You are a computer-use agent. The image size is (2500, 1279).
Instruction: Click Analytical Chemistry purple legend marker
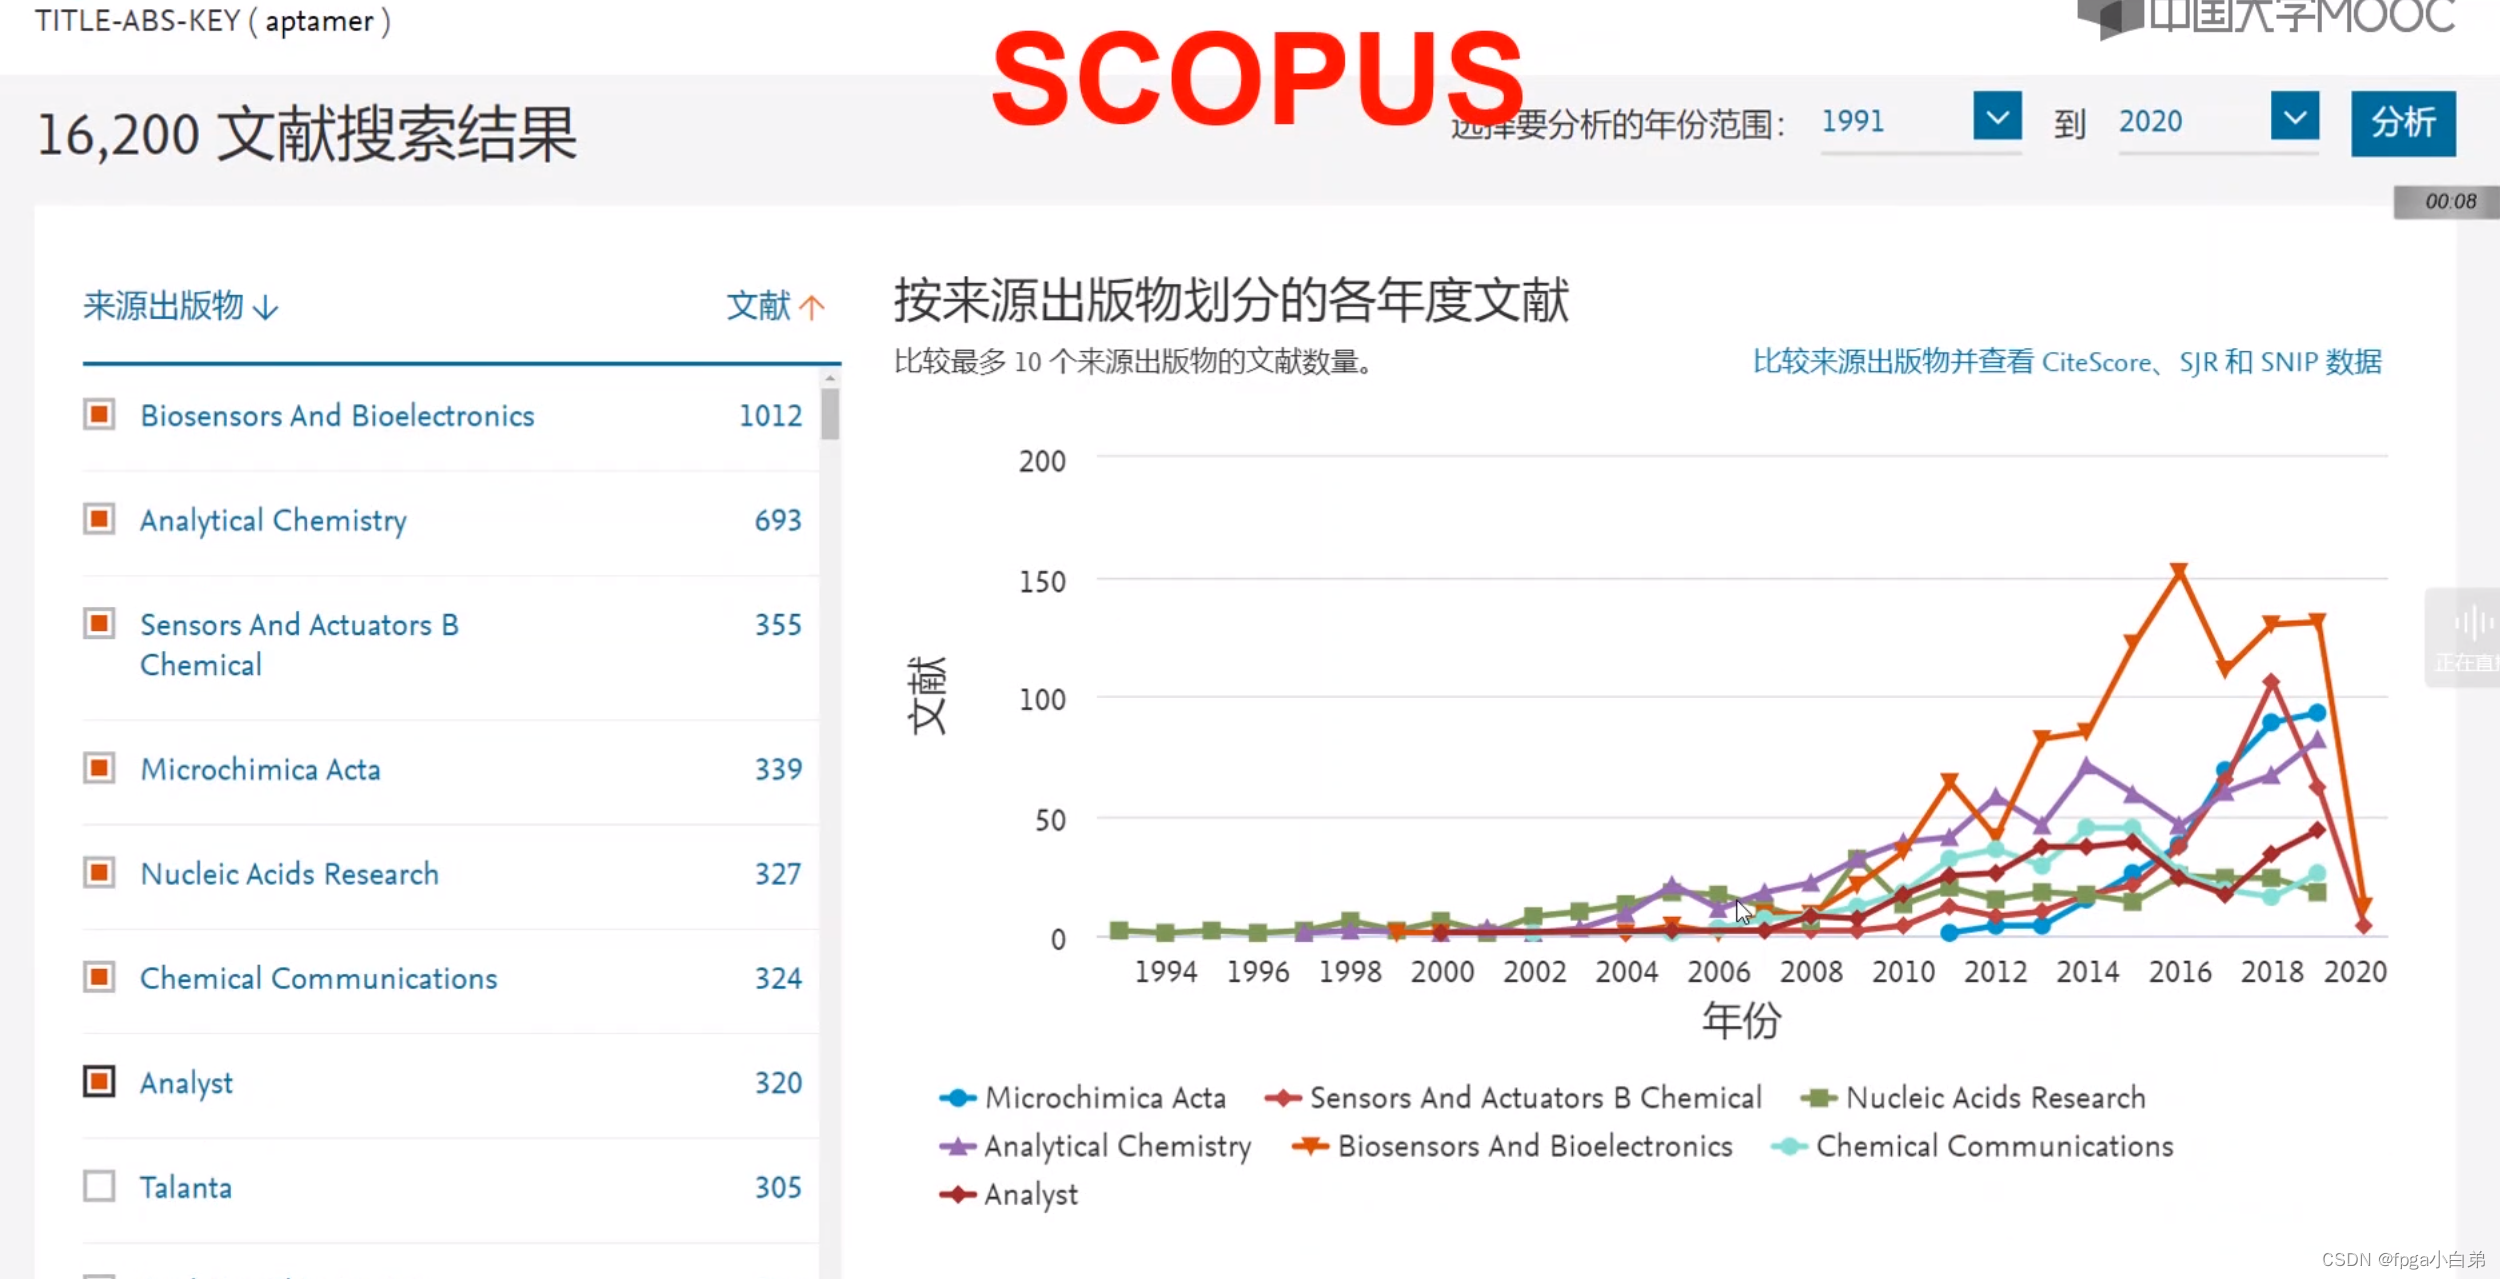[x=957, y=1147]
